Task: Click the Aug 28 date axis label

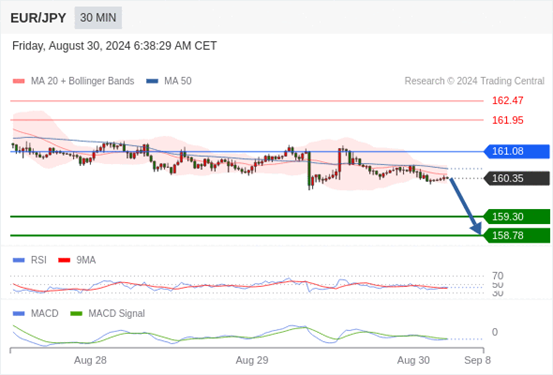Action: (90, 360)
